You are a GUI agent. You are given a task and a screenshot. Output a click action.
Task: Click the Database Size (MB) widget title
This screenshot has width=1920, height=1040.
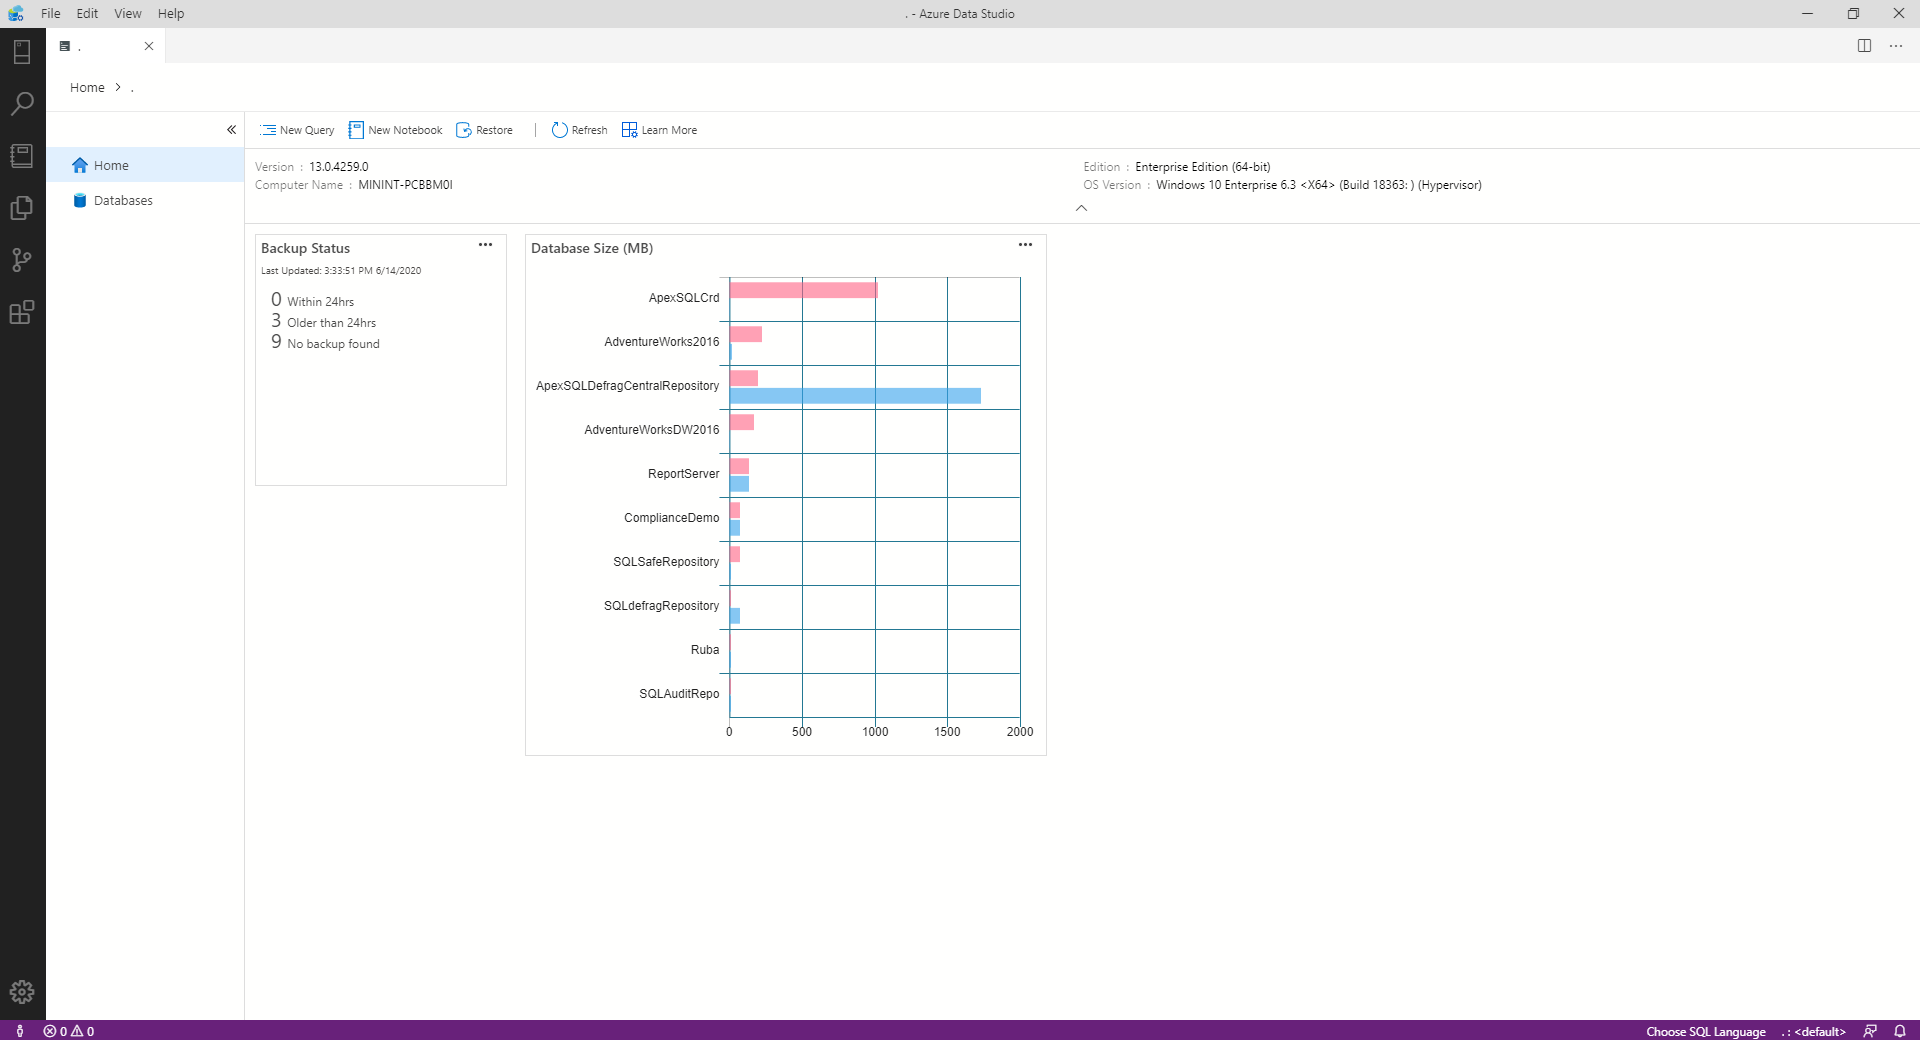tap(592, 248)
